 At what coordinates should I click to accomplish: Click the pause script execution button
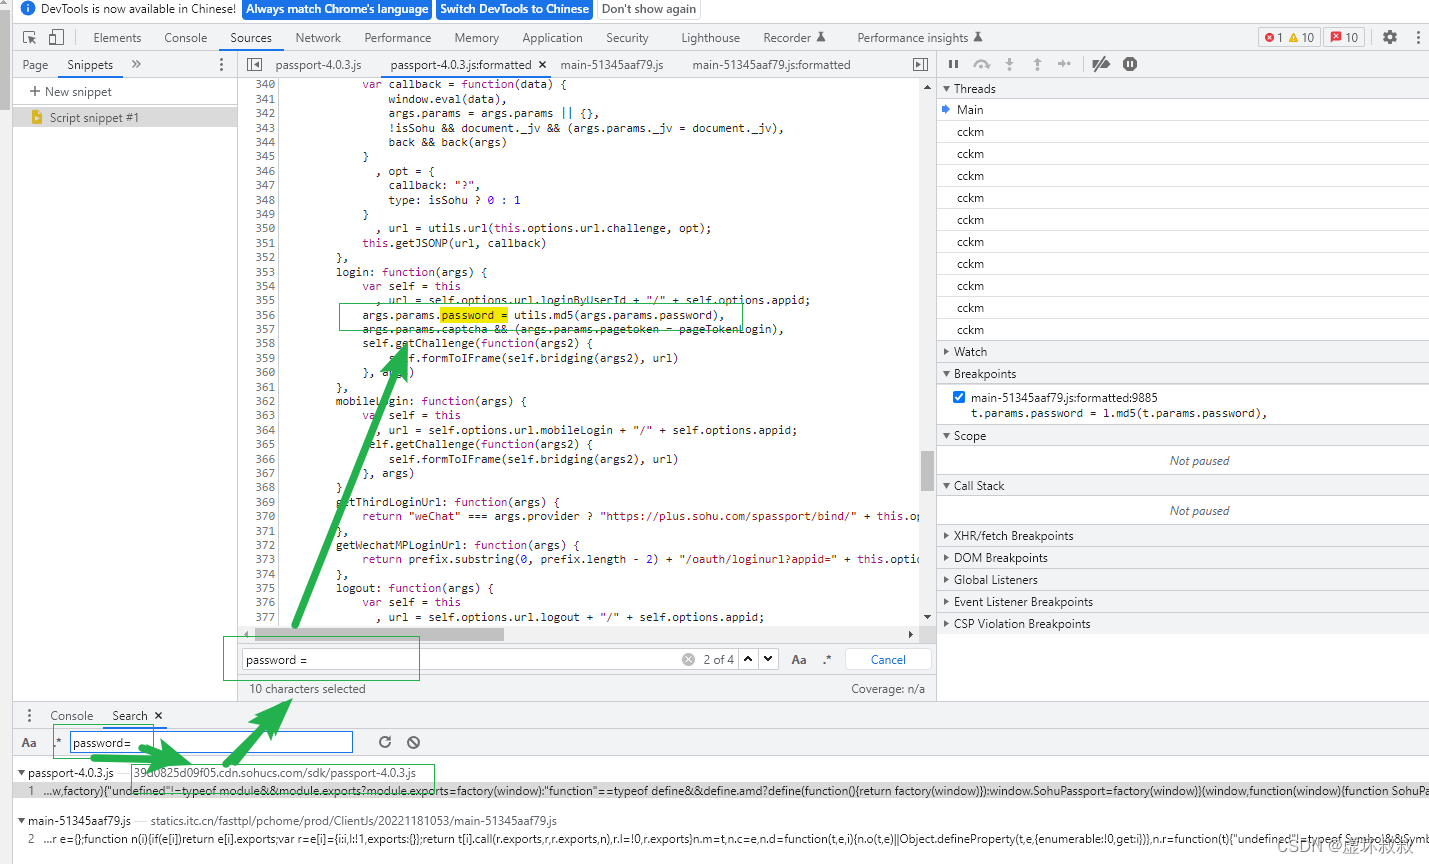click(x=953, y=64)
